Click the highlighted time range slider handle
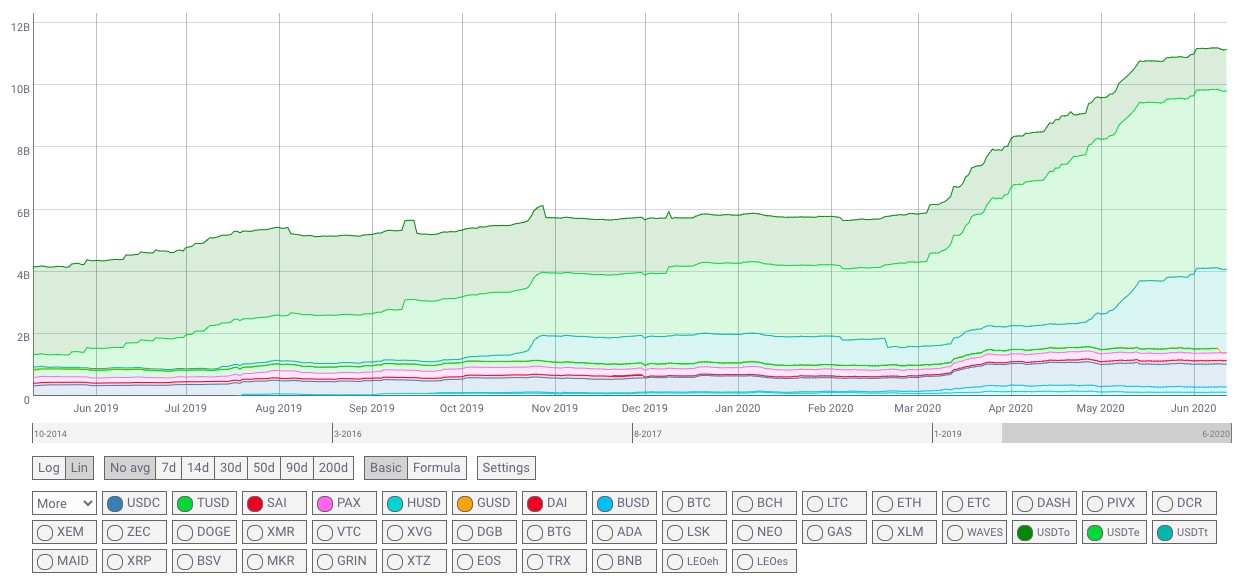This screenshot has width=1253, height=586. pyautogui.click(x=1116, y=433)
